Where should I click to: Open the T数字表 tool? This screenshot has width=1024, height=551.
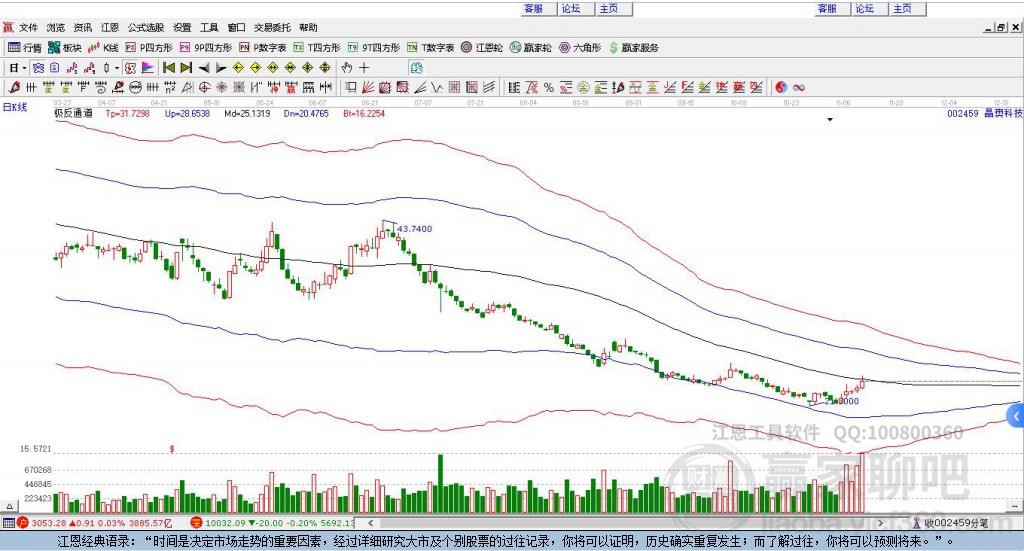pos(430,48)
